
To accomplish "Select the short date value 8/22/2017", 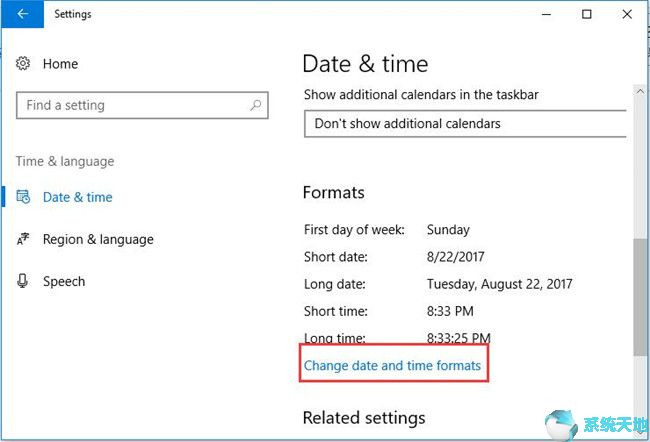I will 455,257.
